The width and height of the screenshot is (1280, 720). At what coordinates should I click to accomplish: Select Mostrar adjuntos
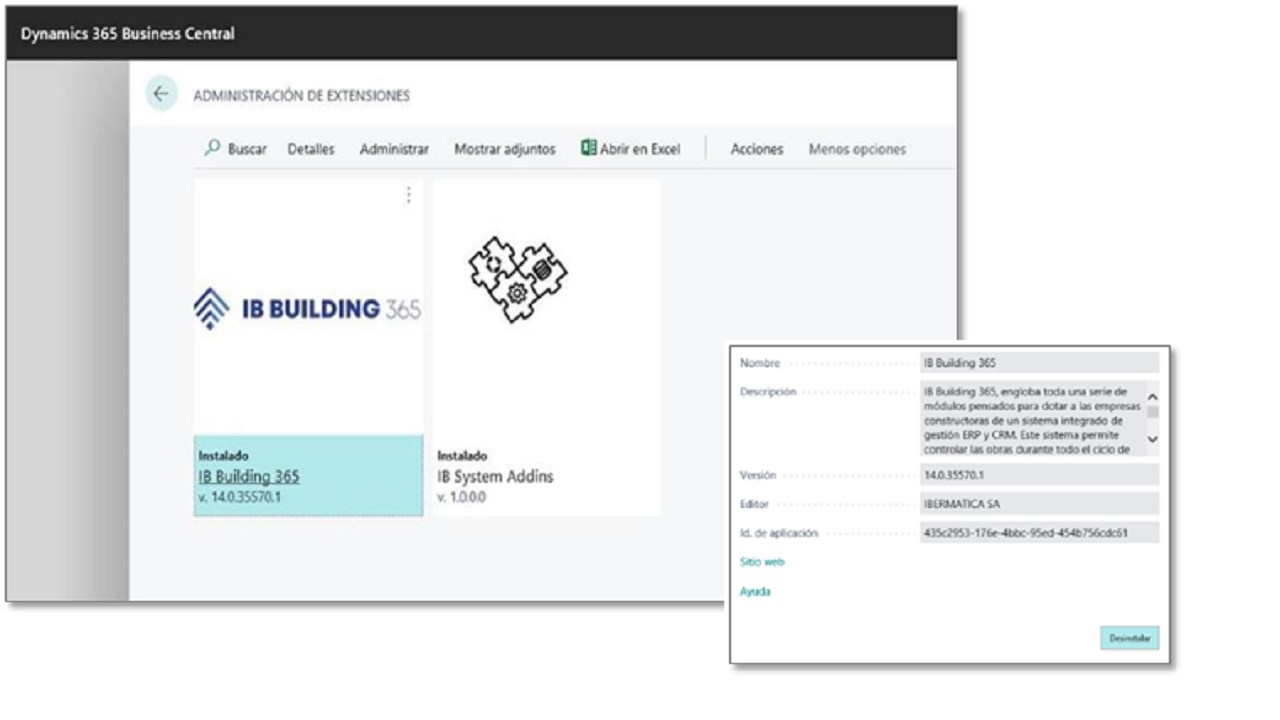[505, 149]
